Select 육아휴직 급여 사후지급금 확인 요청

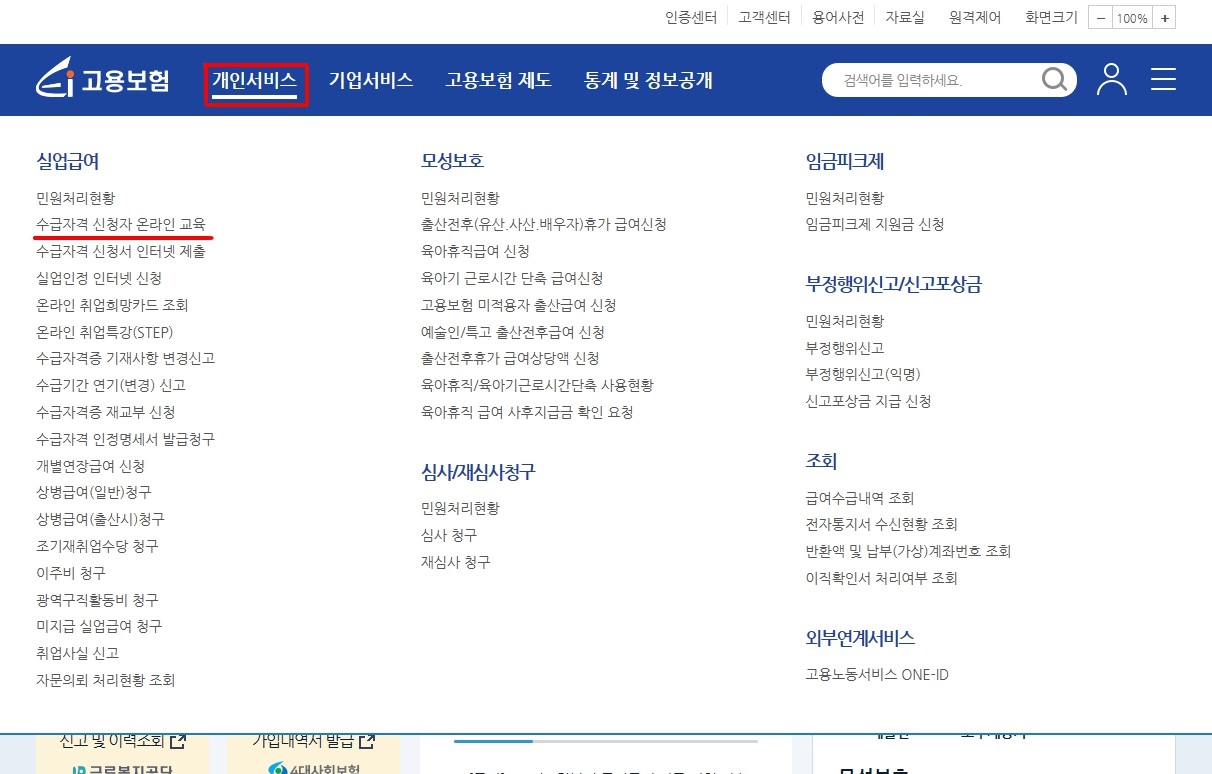coord(527,412)
